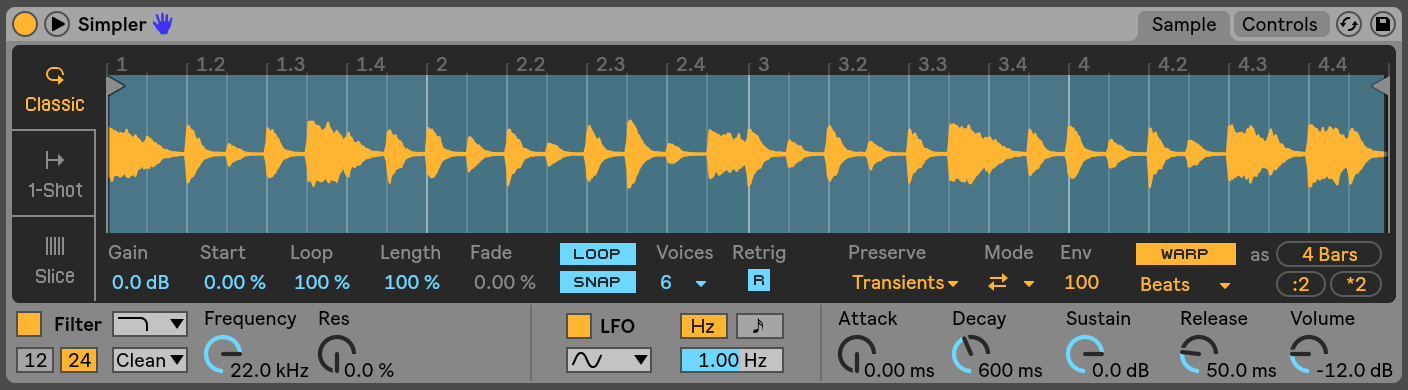Click the Decay knob
This screenshot has height=390, width=1408.
(x=970, y=354)
